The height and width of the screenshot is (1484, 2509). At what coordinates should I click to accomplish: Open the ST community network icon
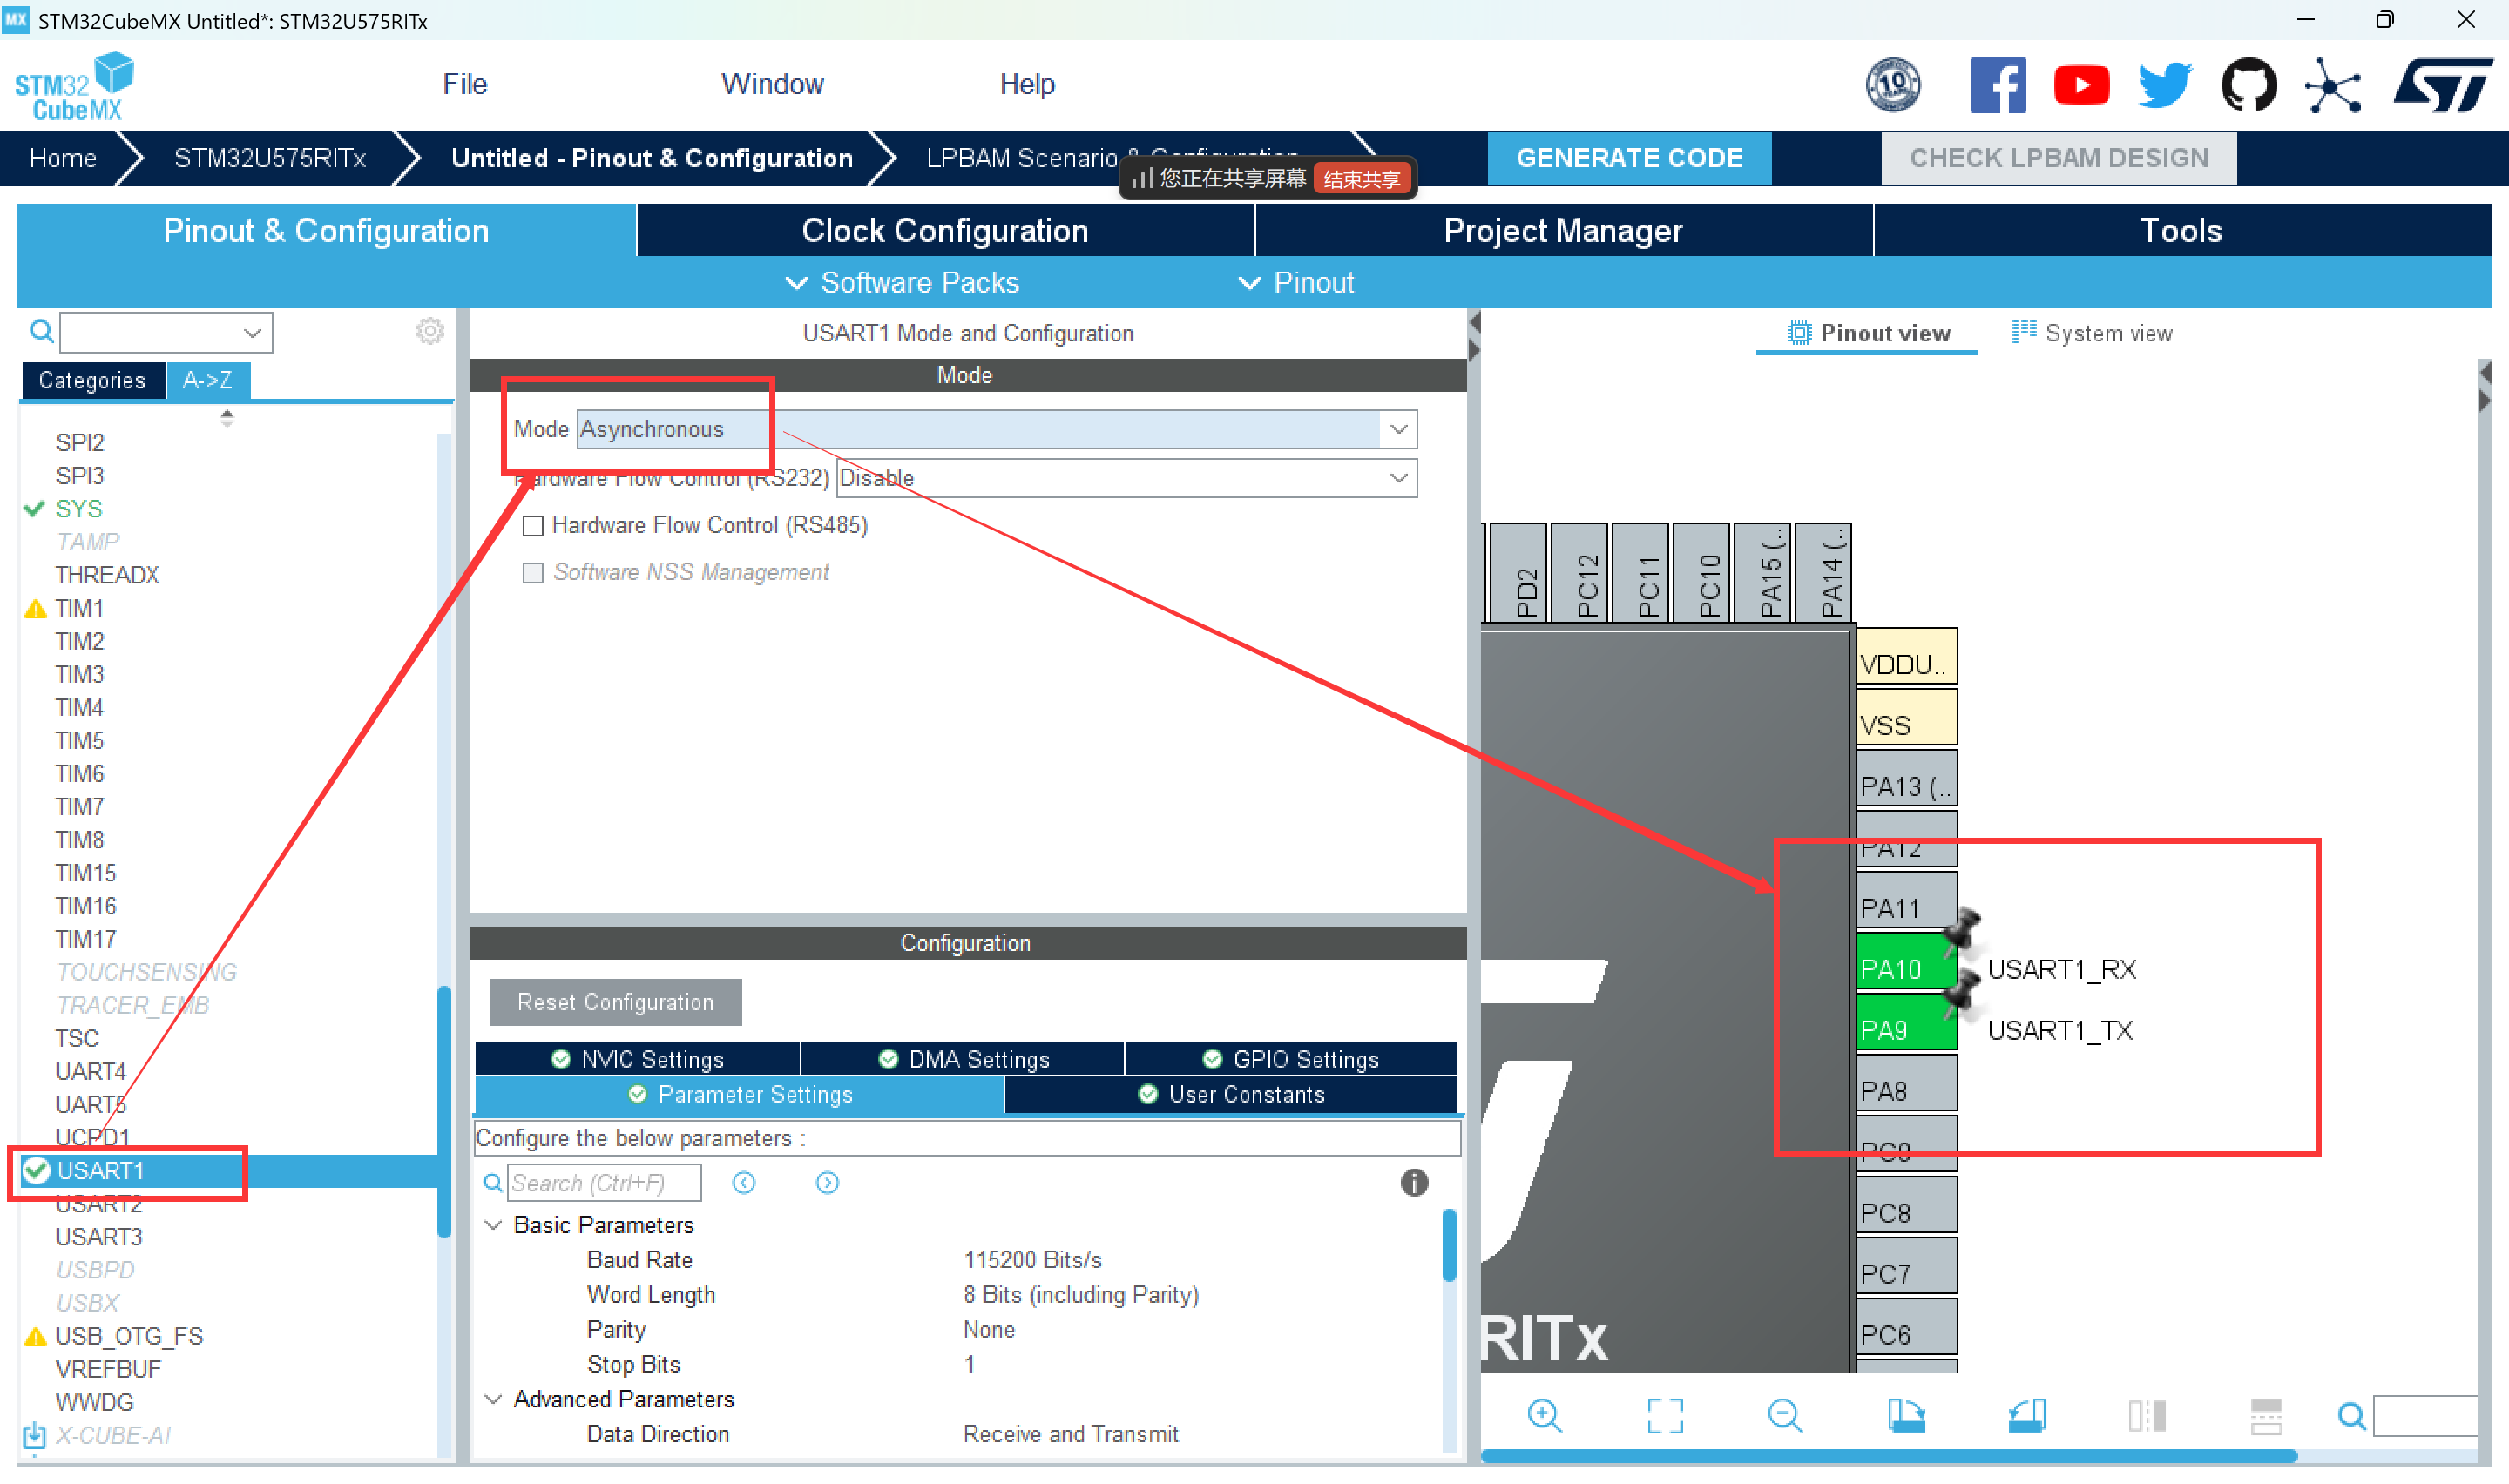[x=2332, y=85]
